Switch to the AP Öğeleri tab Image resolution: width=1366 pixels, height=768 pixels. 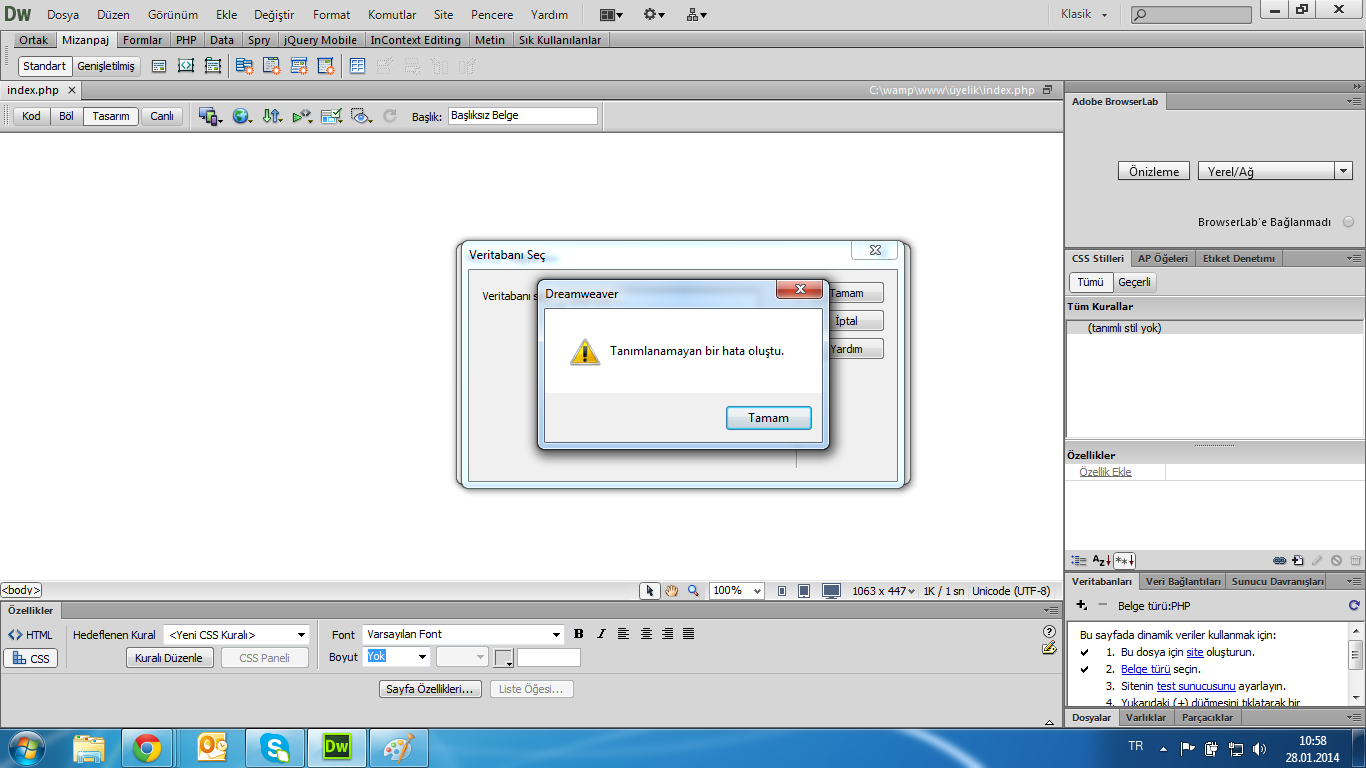point(1163,258)
